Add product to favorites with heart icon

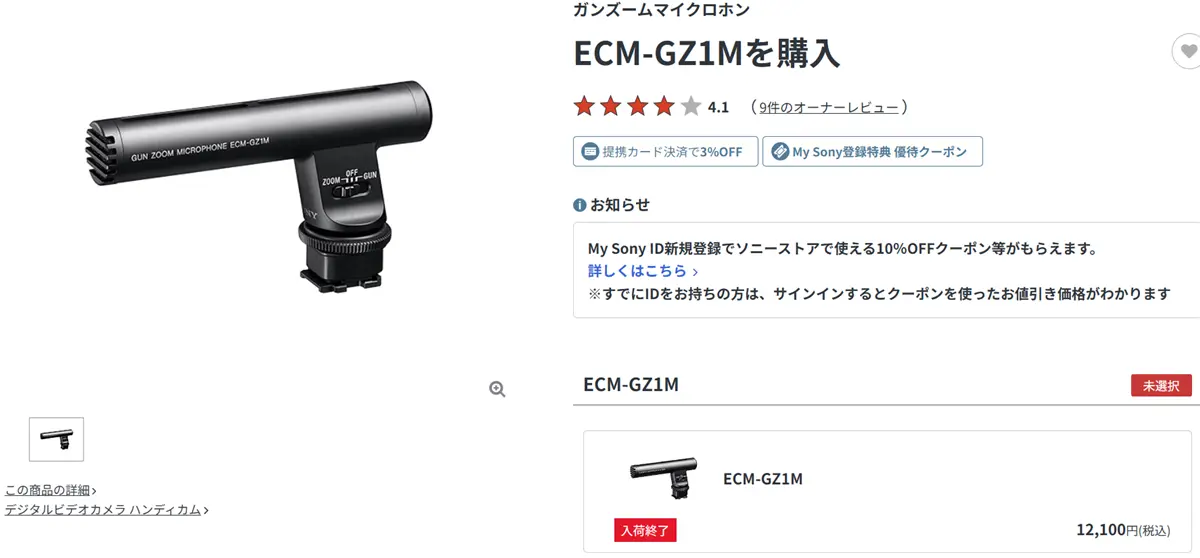[x=1187, y=50]
